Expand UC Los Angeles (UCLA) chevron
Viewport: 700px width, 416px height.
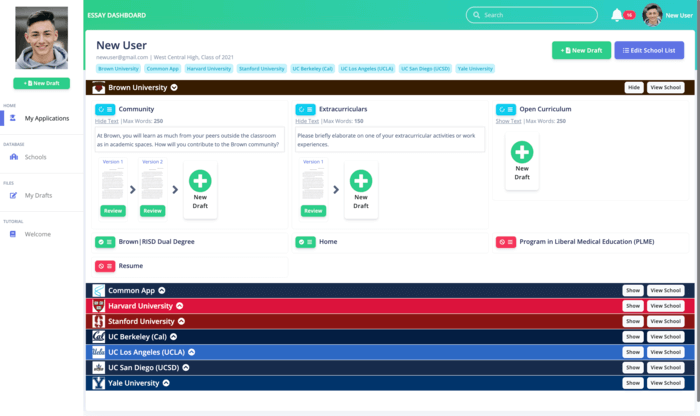(192, 352)
